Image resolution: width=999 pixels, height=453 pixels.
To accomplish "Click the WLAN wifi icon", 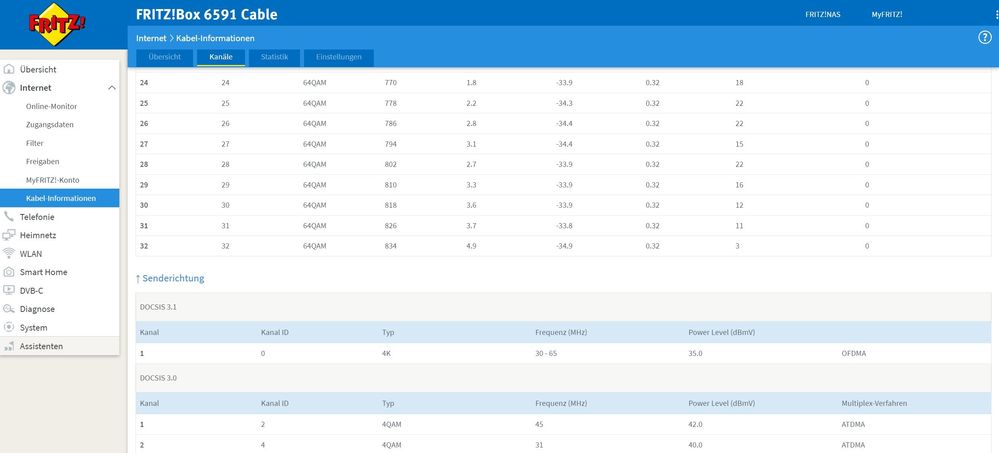I will click(x=9, y=254).
